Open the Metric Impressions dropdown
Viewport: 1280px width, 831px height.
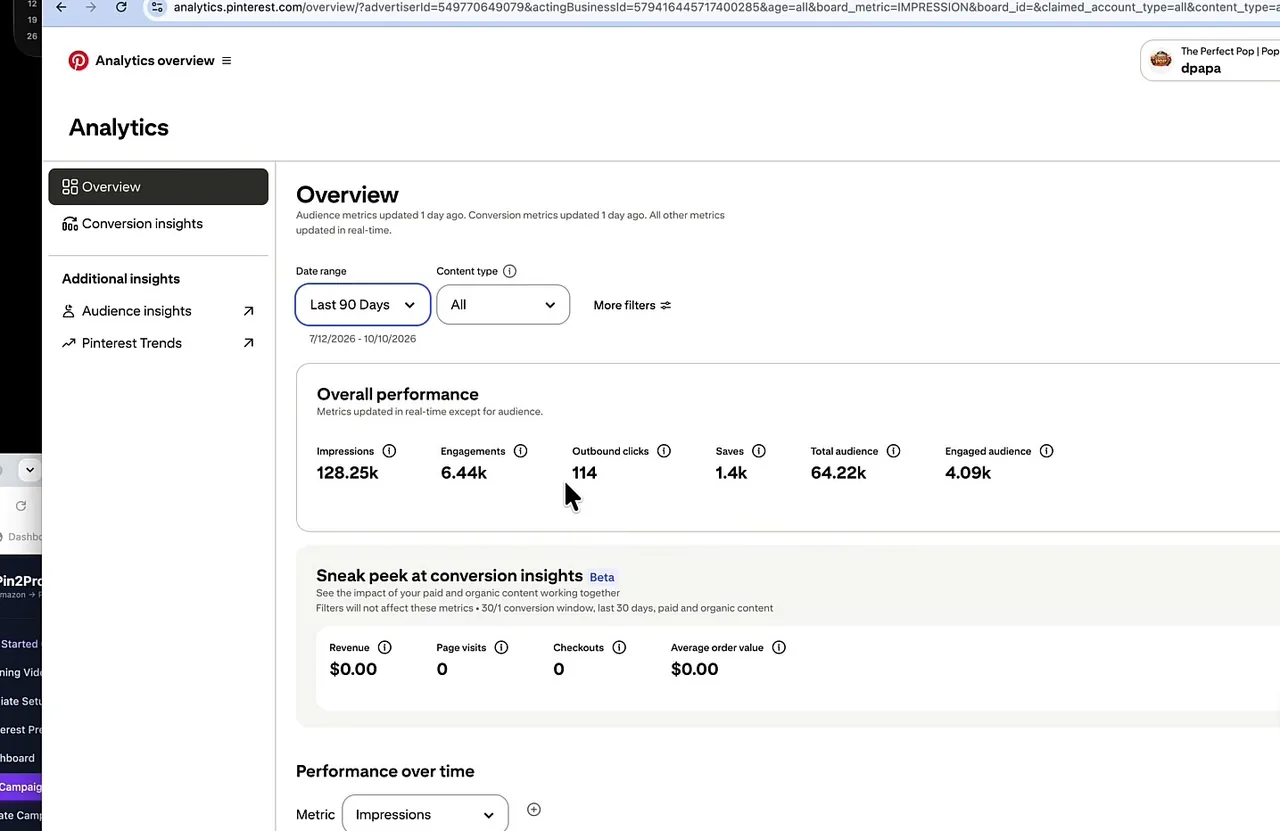425,814
